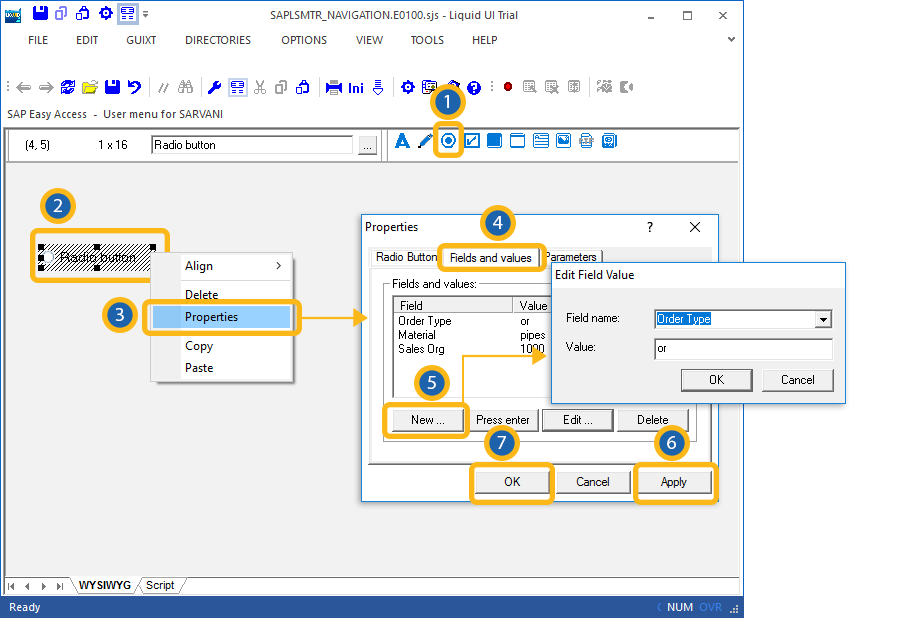This screenshot has height=618, width=900.
Task: Click the Print icon in toolbar
Action: coord(334,87)
